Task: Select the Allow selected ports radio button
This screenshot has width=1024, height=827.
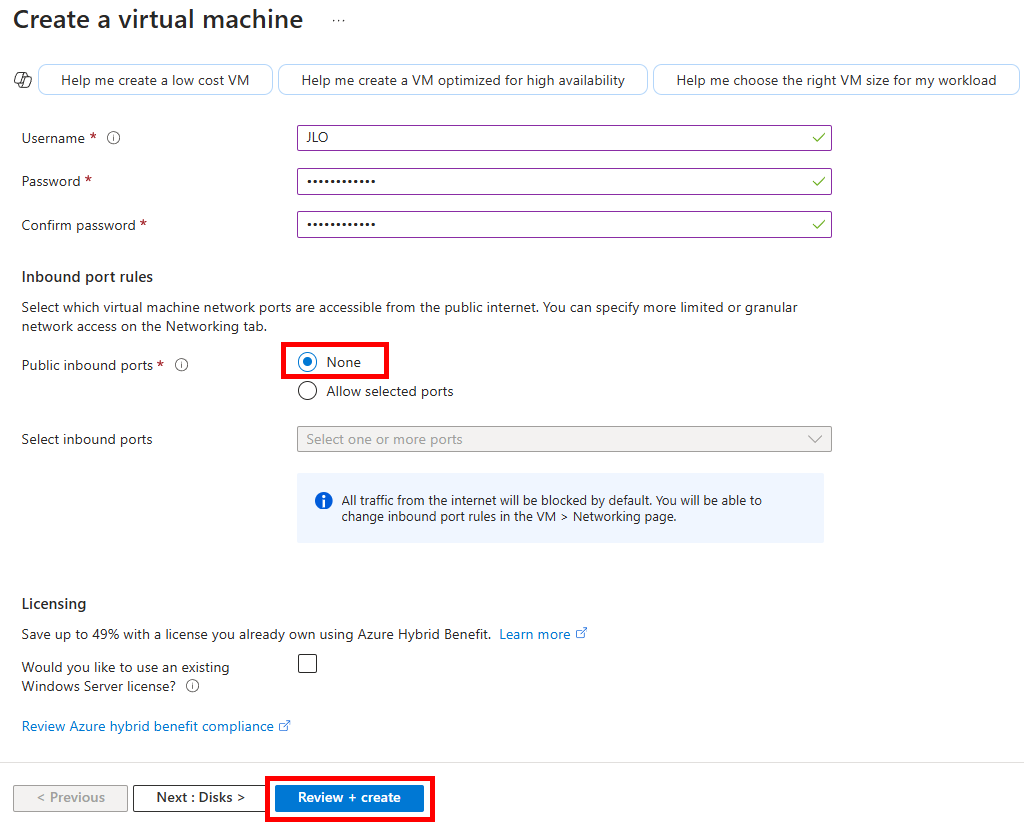Action: coord(308,391)
